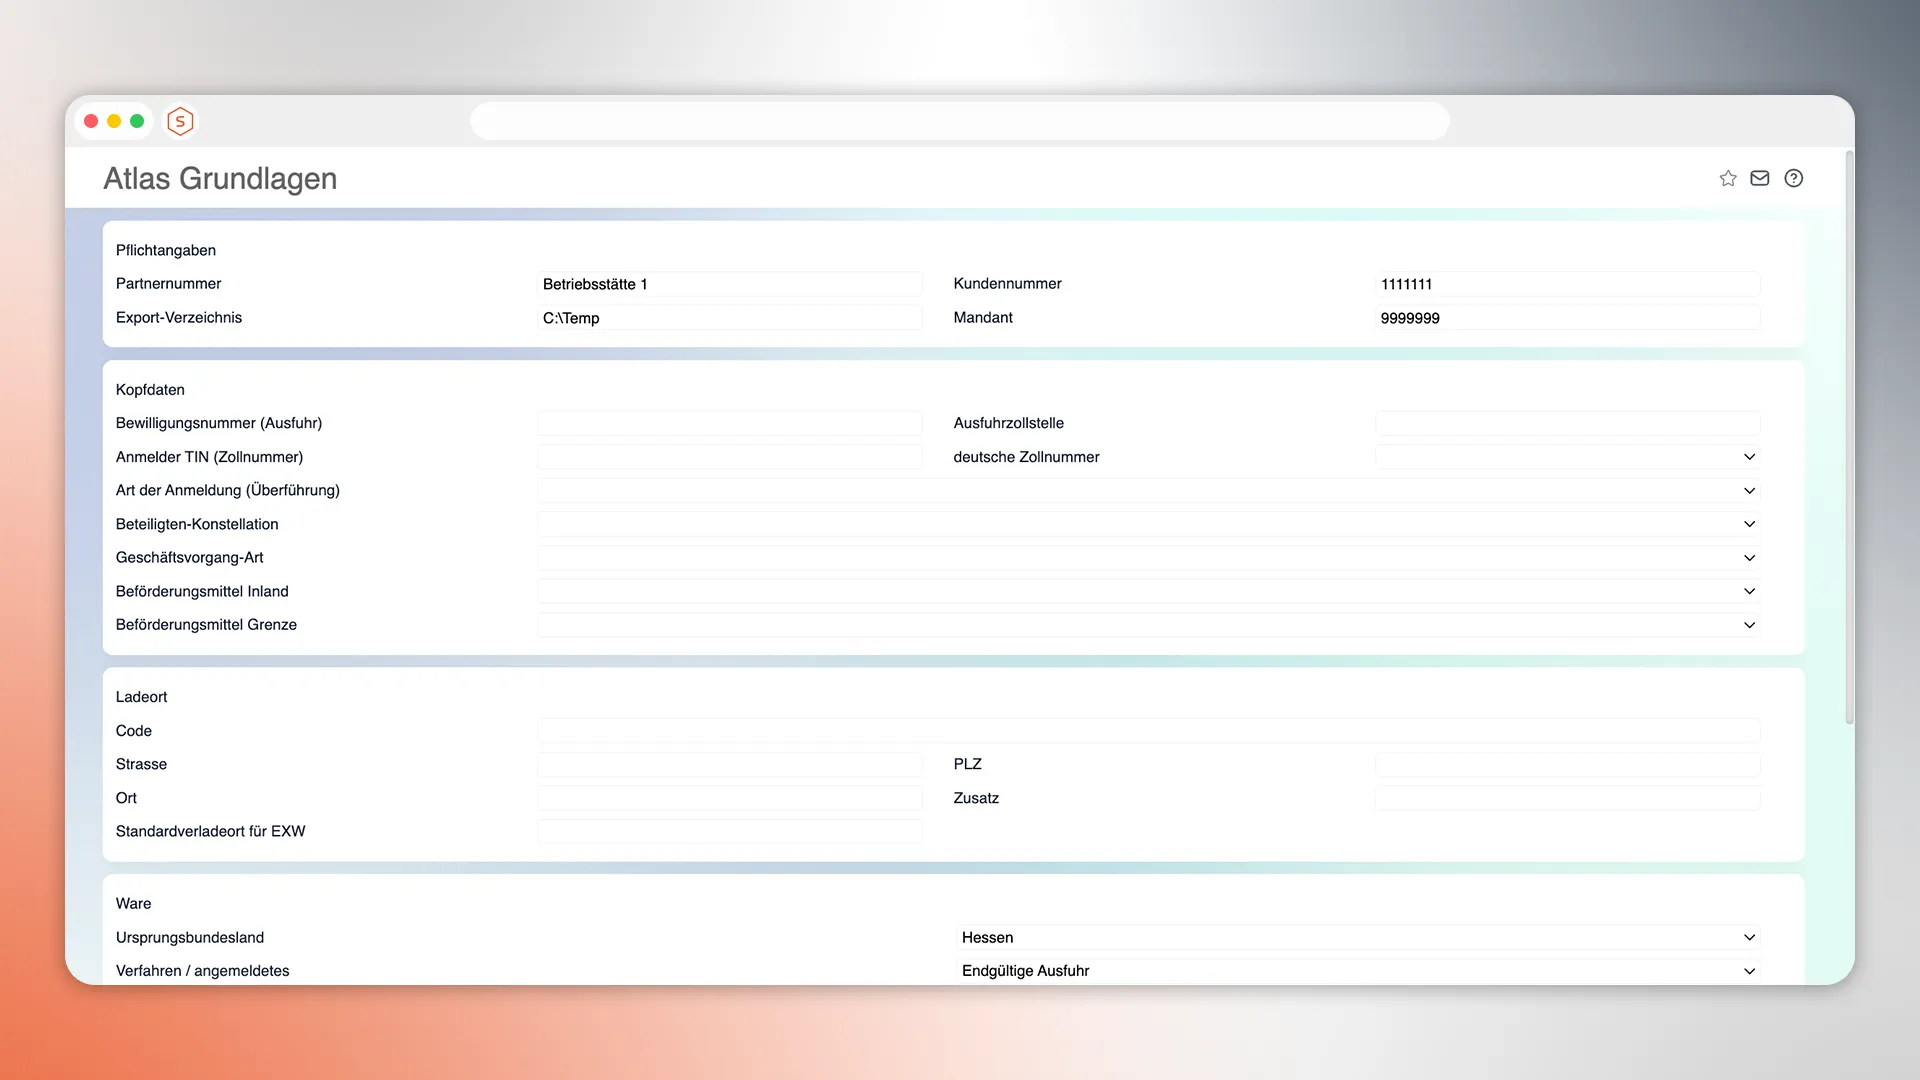
Task: Click the Partnernummer field with Betriebsstätte 1
Action: [729, 284]
